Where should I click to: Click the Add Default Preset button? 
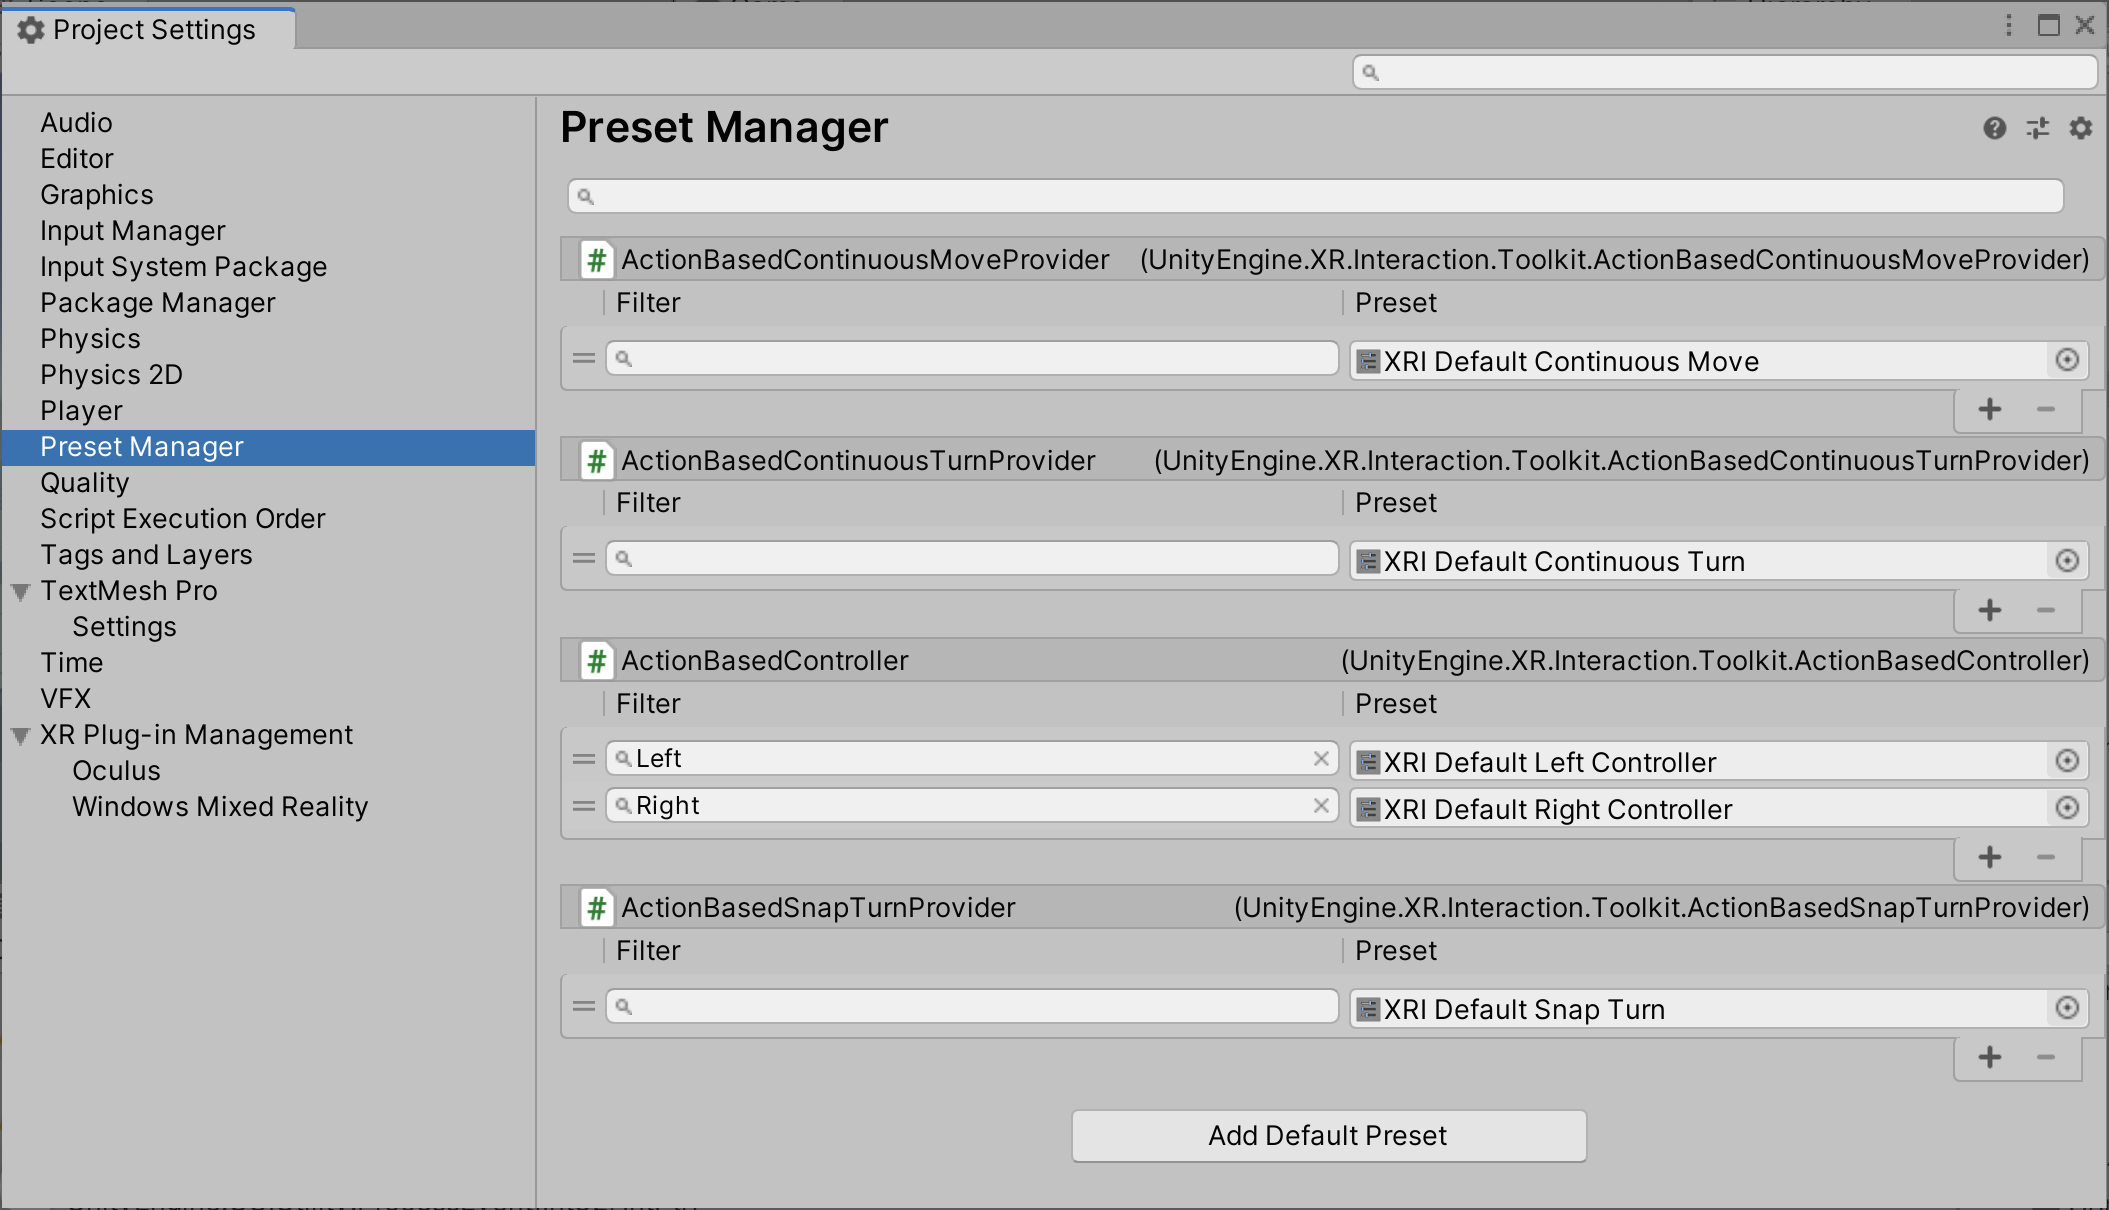click(x=1329, y=1135)
